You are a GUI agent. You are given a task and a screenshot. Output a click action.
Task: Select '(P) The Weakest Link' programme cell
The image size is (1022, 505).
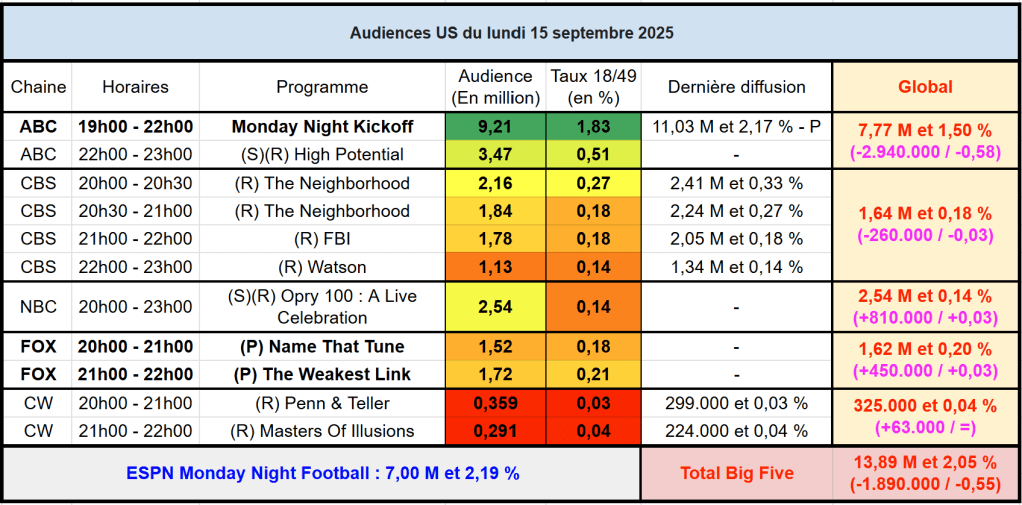[322, 375]
